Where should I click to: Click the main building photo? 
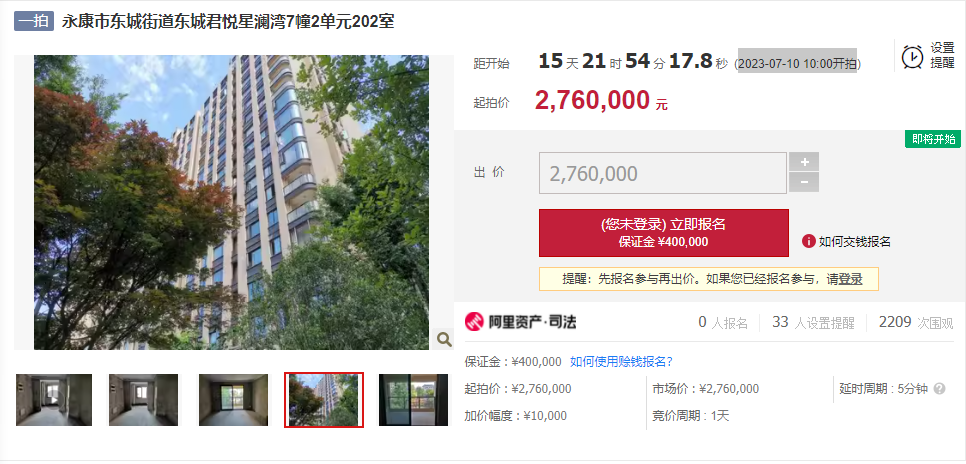[x=231, y=202]
